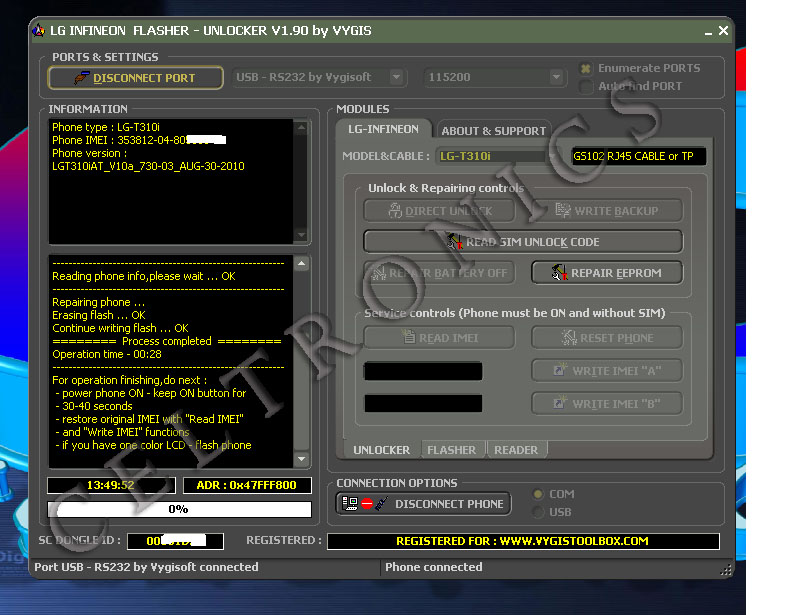
Task: Click the "Process completed" log line
Action: point(167,341)
